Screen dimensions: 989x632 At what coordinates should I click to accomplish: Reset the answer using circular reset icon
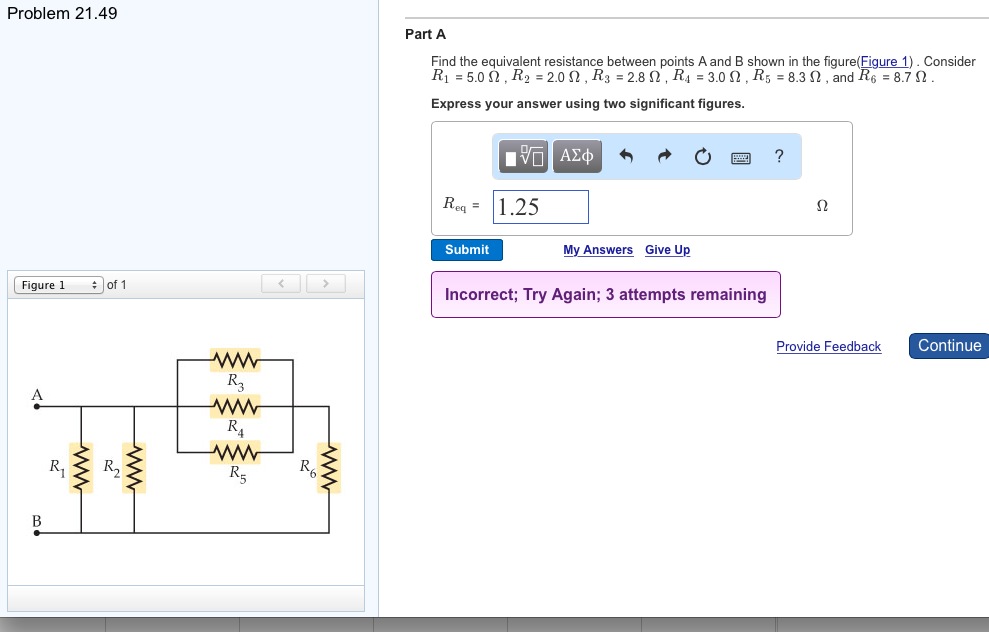[x=700, y=155]
